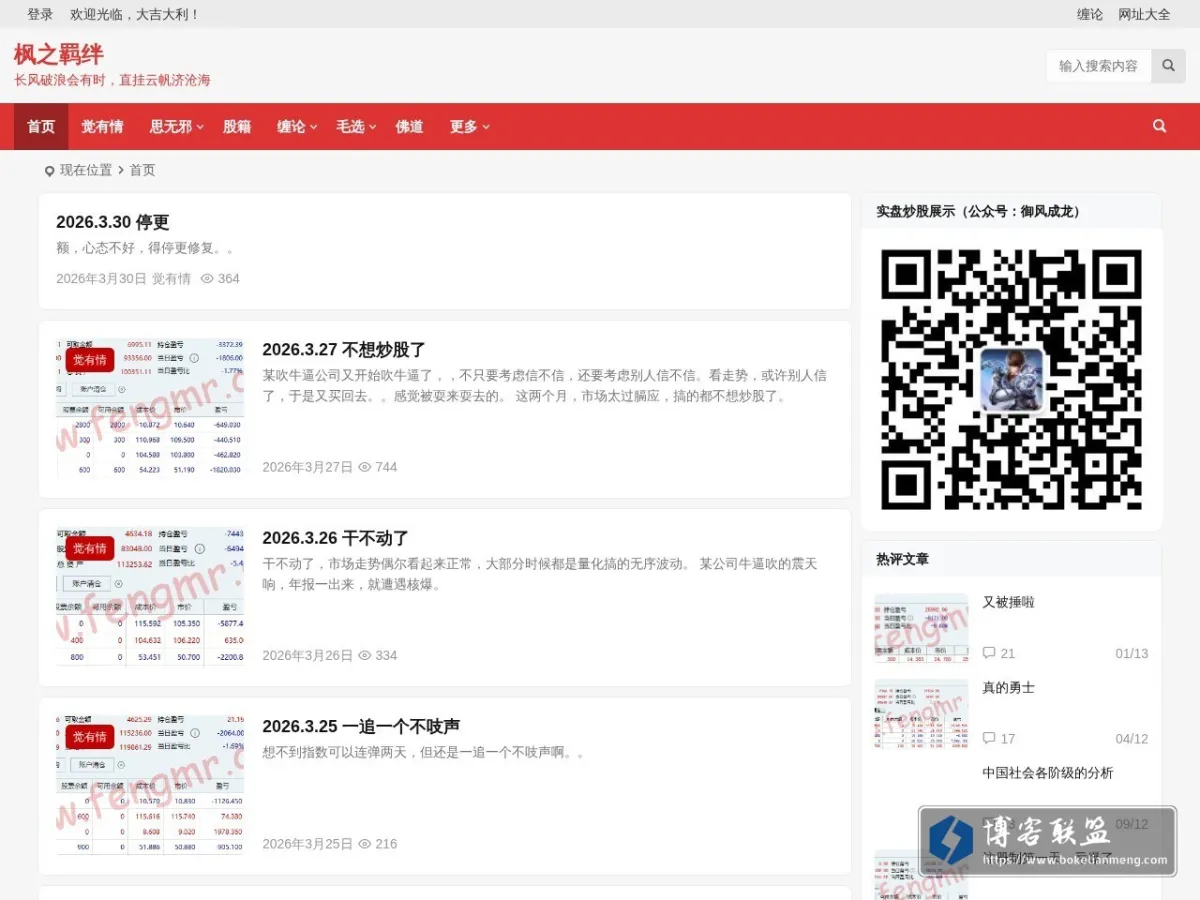
Task: Open post 2026.3.27 不想炒股了
Action: click(344, 350)
